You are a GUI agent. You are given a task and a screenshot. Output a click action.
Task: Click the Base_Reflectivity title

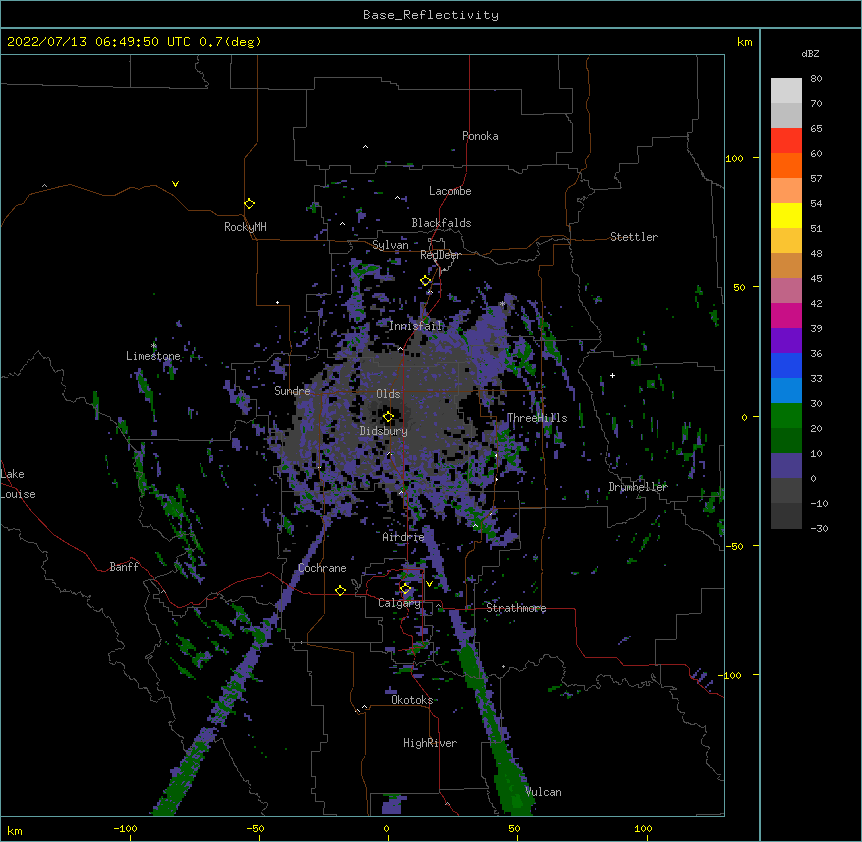point(431,15)
